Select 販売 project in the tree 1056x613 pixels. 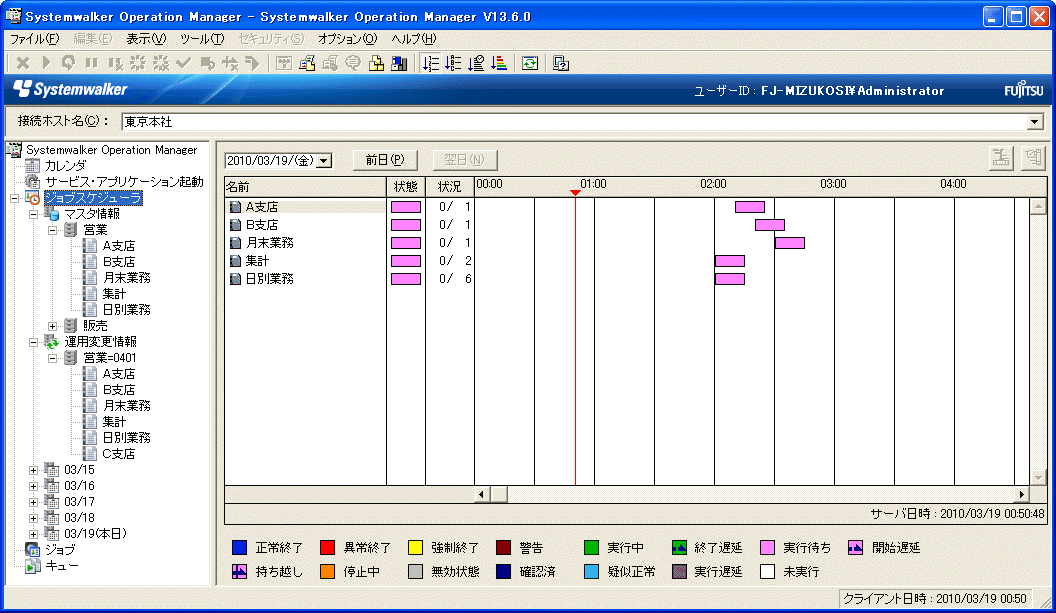(95, 326)
